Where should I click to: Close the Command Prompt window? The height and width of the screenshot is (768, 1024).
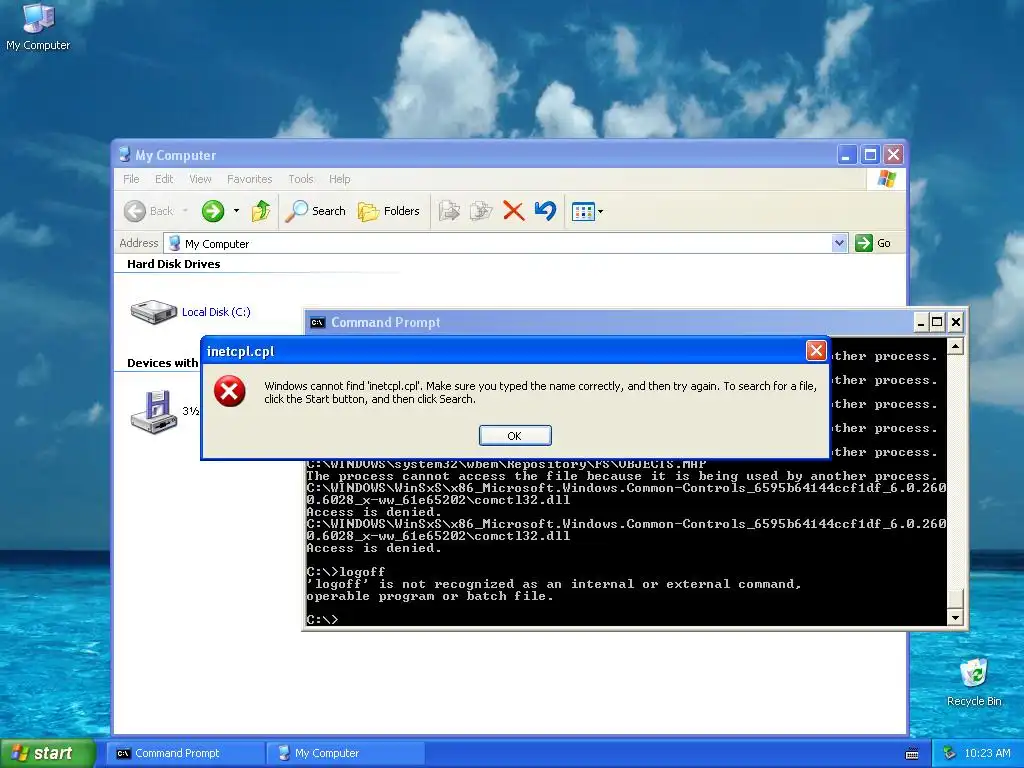pos(955,322)
